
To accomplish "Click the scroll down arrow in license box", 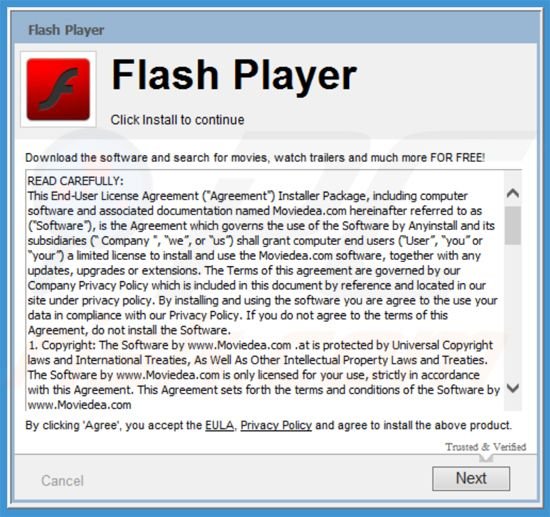I will pyautogui.click(x=513, y=388).
